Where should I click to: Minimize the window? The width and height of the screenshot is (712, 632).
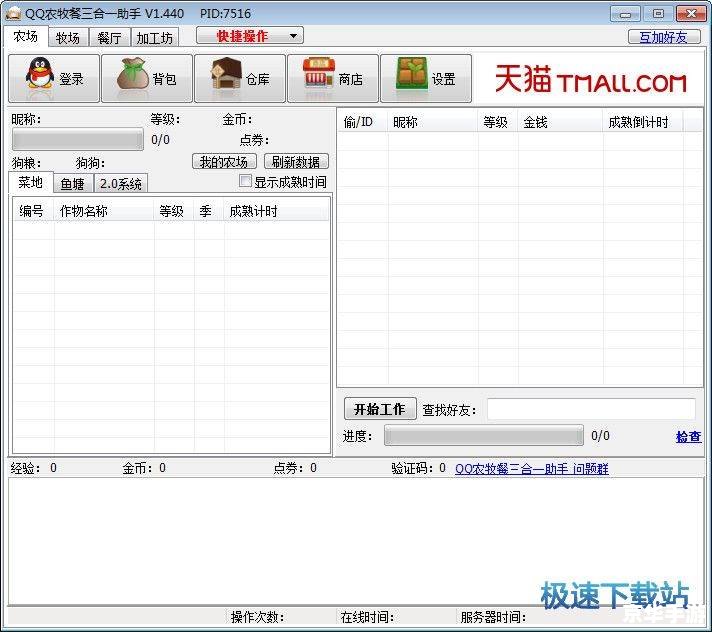point(625,14)
